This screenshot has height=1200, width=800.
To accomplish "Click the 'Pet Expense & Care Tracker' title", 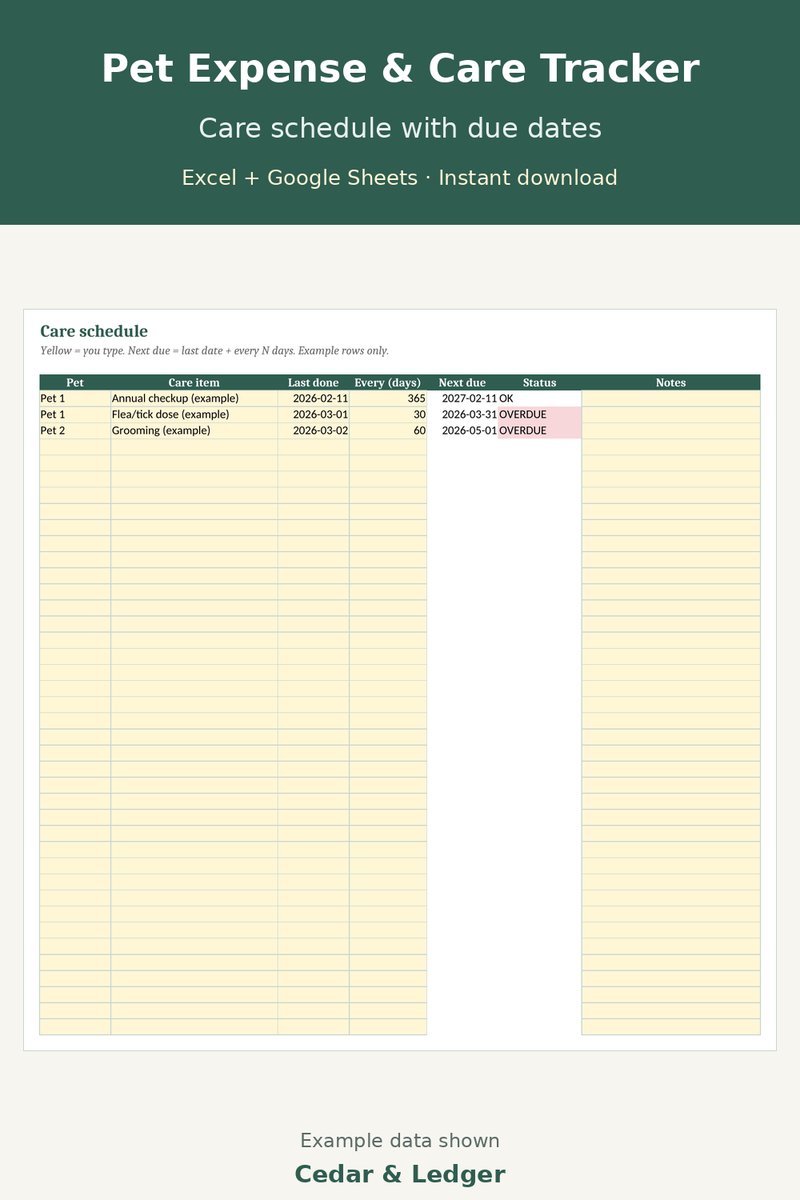I will pyautogui.click(x=400, y=69).
